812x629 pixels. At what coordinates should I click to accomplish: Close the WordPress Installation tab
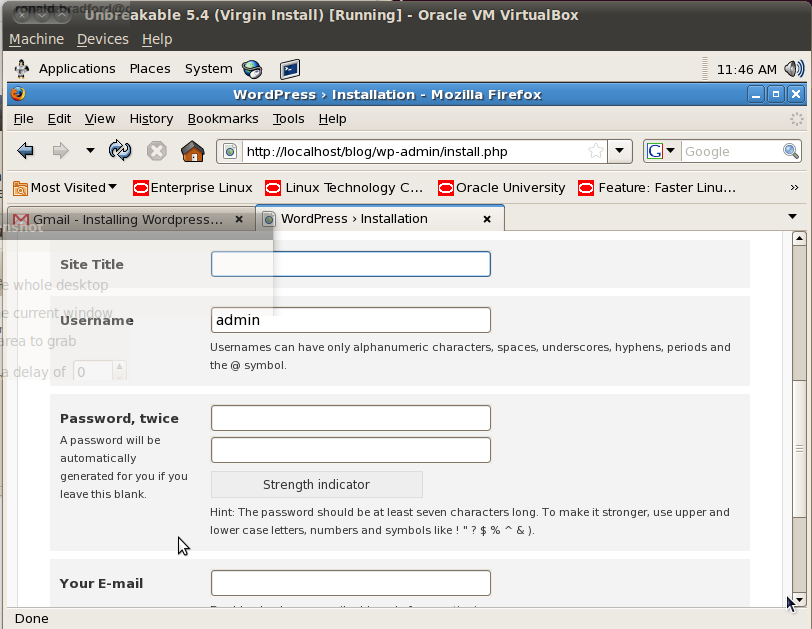487,219
